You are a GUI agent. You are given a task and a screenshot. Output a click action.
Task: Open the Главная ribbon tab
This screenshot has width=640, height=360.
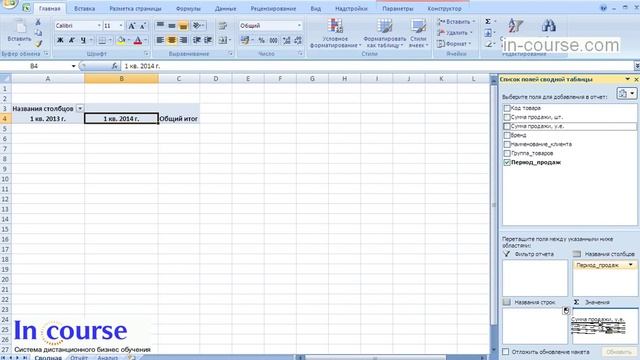click(x=50, y=8)
